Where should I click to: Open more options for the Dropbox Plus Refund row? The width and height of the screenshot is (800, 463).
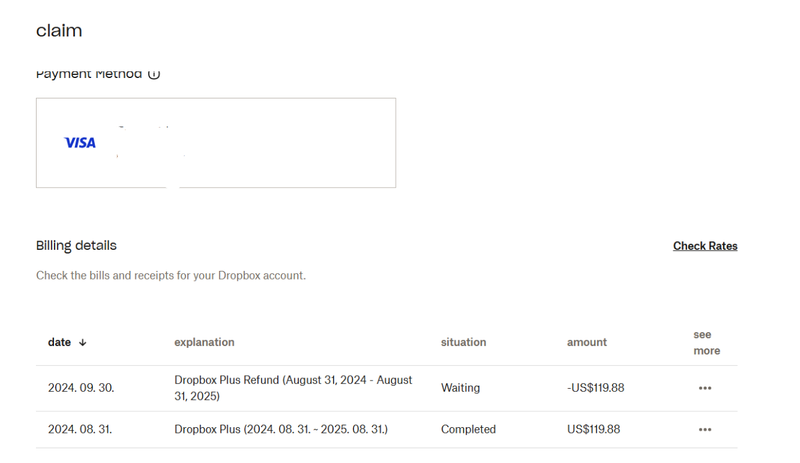point(705,388)
